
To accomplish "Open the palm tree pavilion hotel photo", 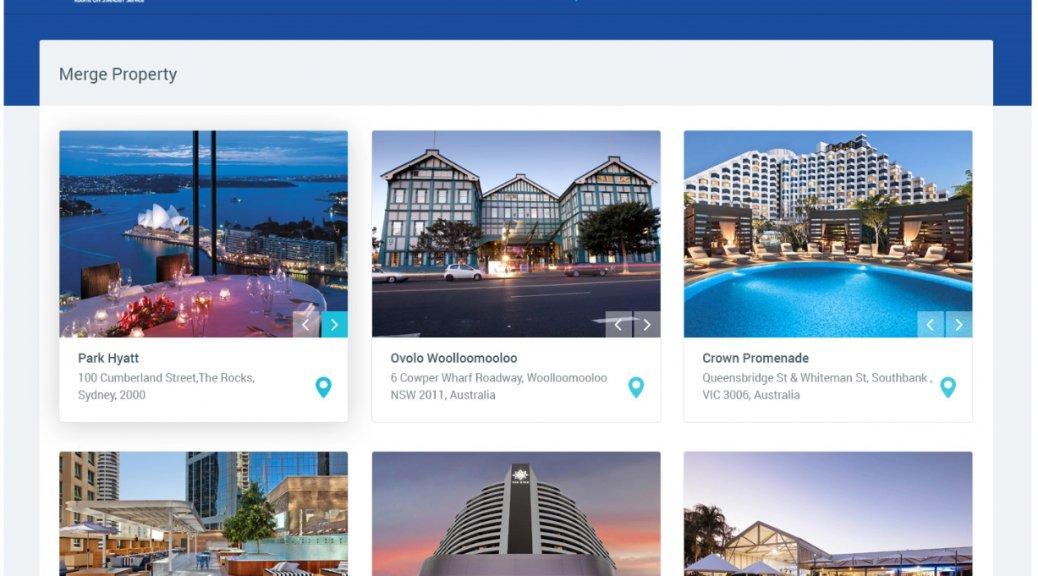I will (828, 514).
